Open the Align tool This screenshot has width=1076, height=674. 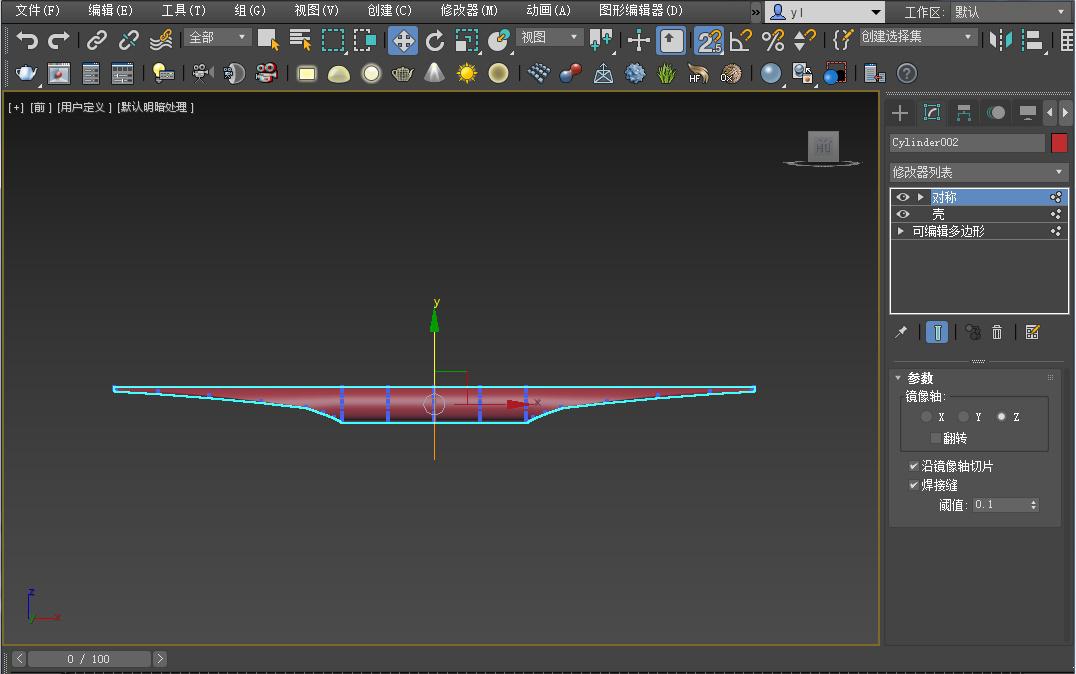pyautogui.click(x=1032, y=40)
